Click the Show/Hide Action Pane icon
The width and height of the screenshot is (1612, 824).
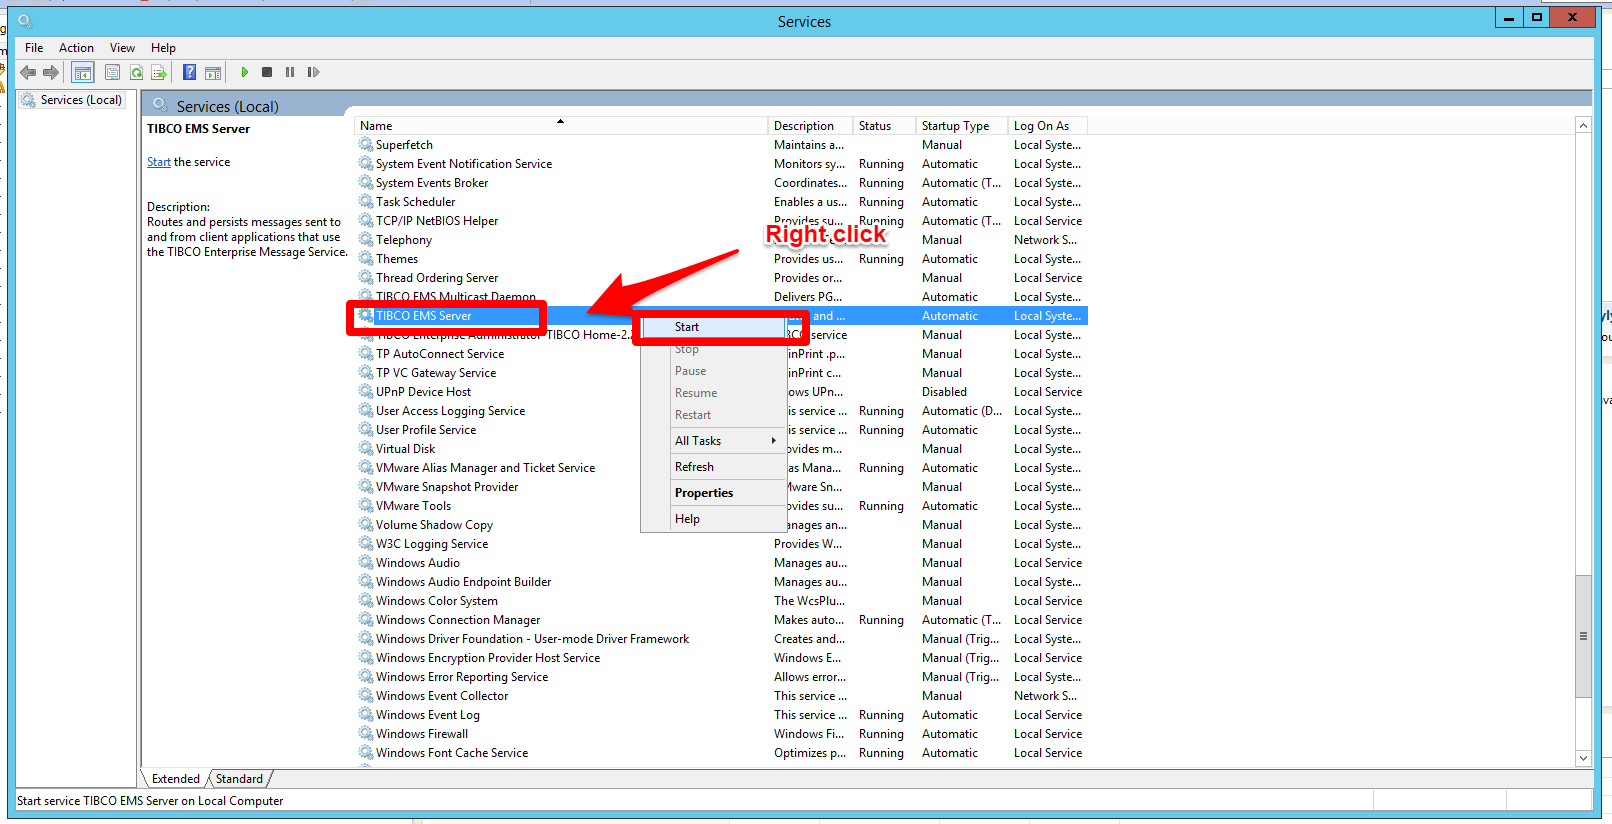point(213,72)
